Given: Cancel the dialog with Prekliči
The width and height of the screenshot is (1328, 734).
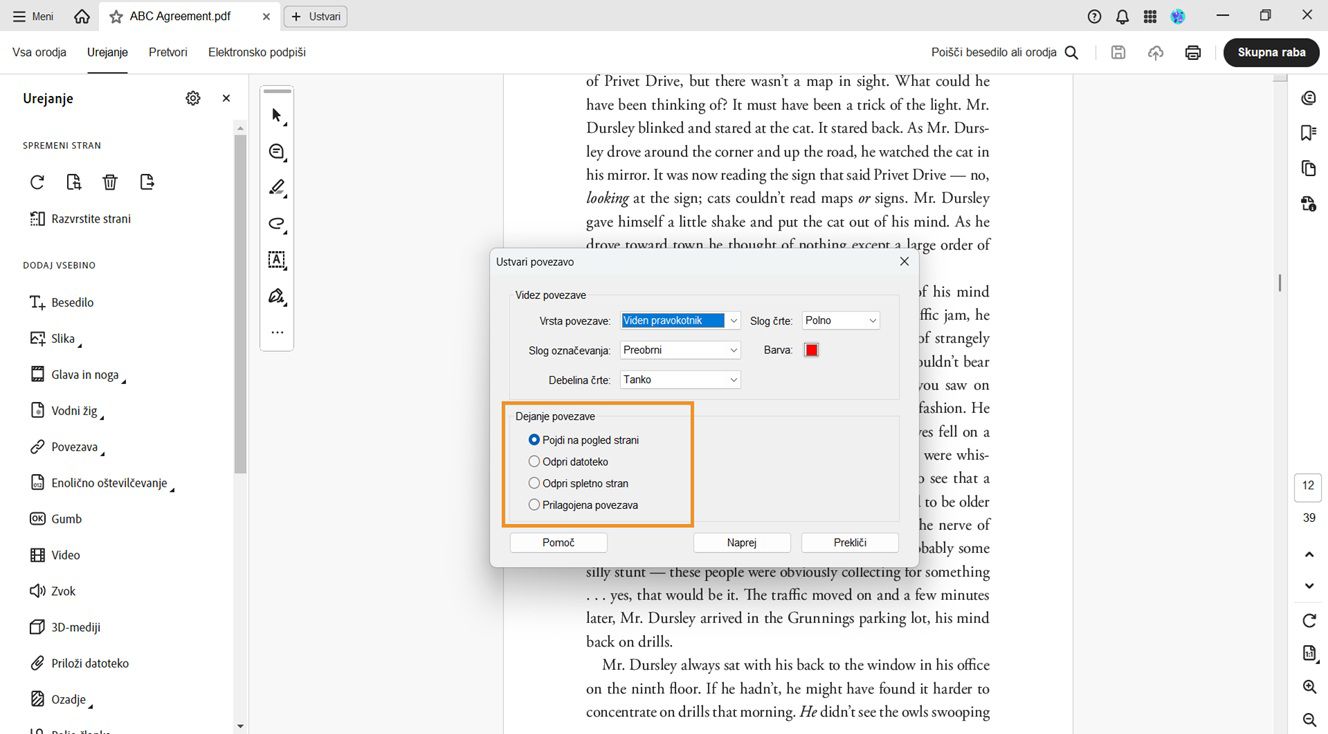Looking at the screenshot, I should pos(850,543).
